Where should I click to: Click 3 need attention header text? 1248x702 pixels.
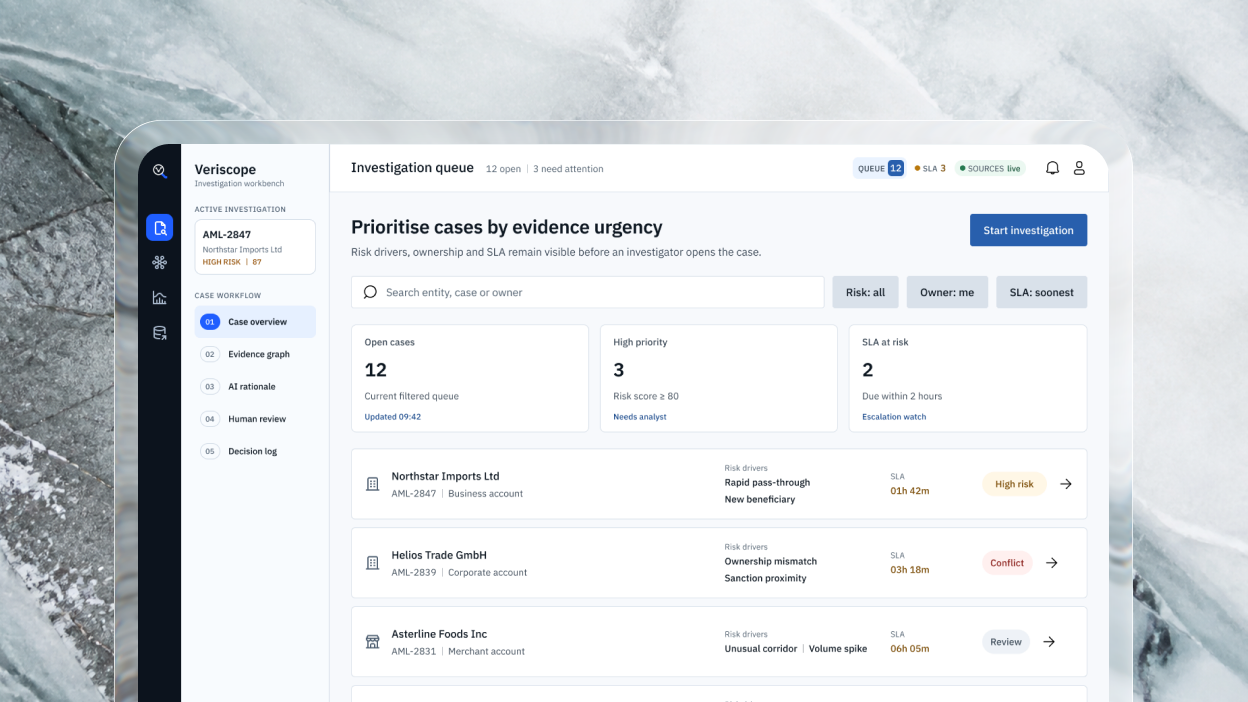click(x=568, y=169)
